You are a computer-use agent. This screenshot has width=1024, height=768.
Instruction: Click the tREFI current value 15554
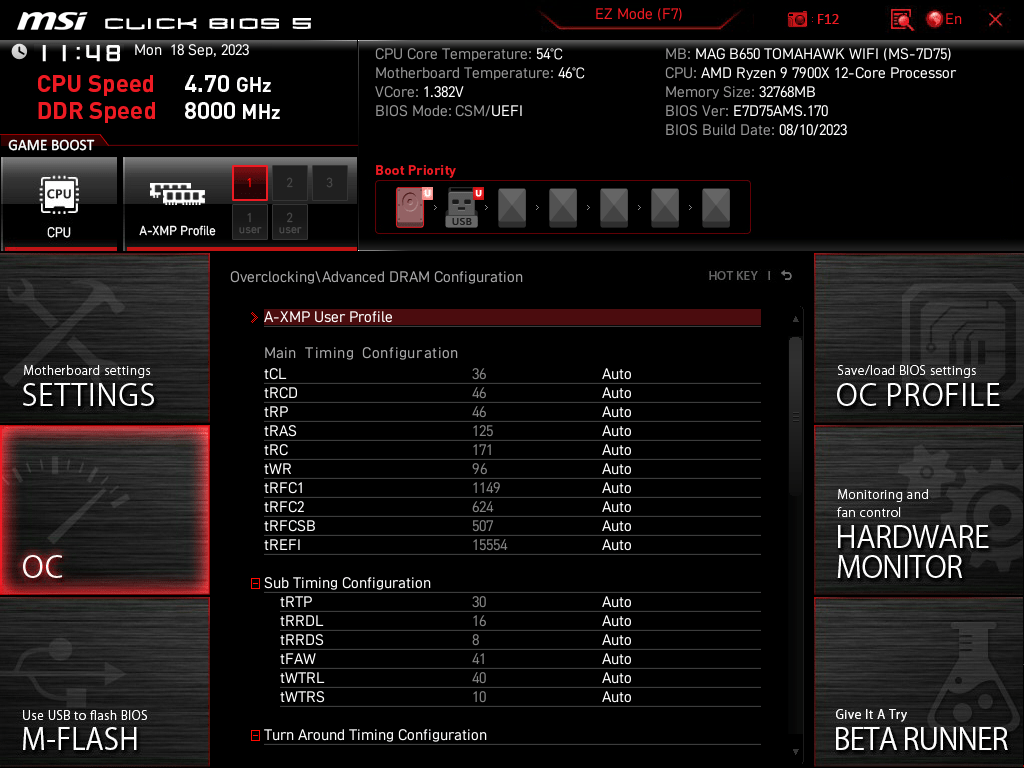point(490,545)
